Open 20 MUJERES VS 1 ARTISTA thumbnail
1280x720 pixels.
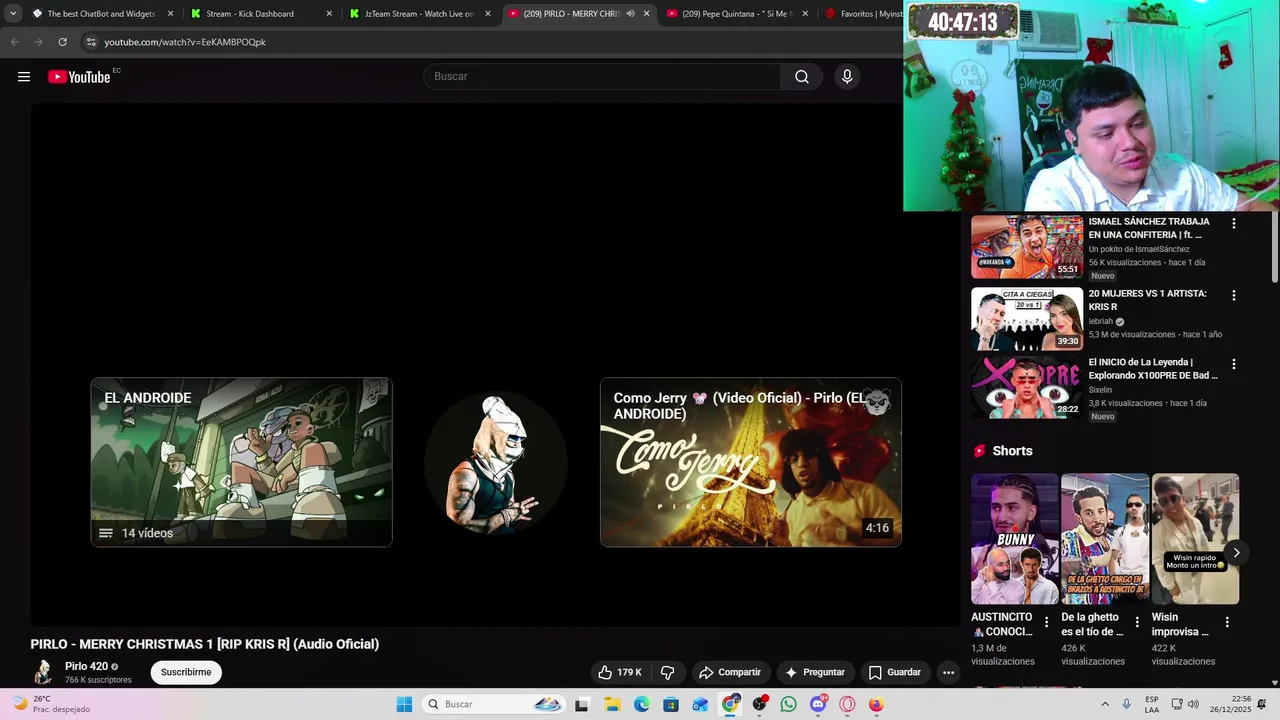pos(1027,318)
